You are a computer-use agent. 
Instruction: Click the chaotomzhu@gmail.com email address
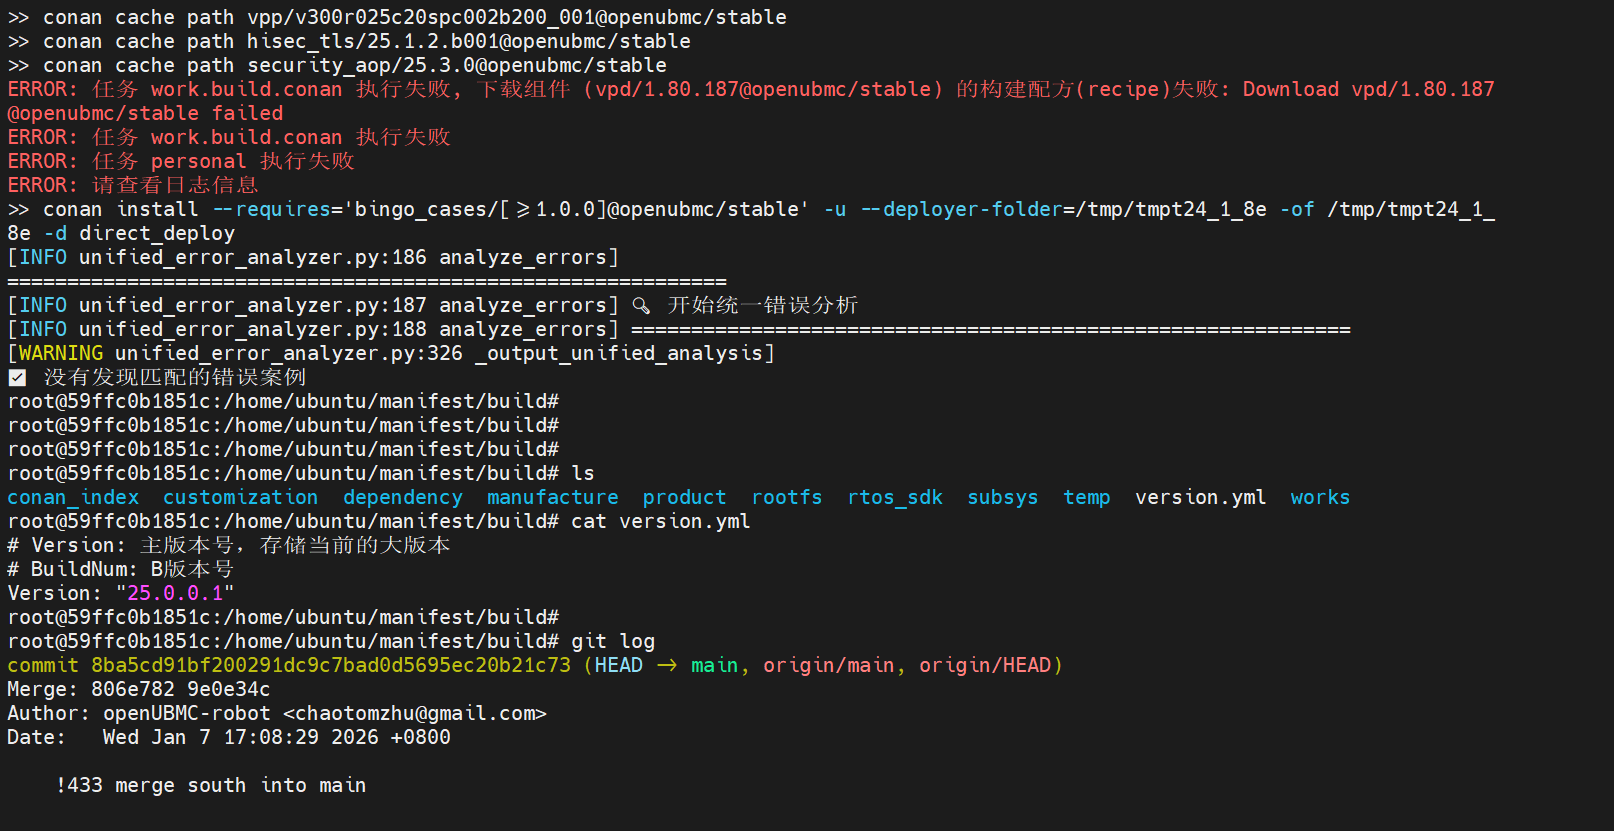coord(415,713)
